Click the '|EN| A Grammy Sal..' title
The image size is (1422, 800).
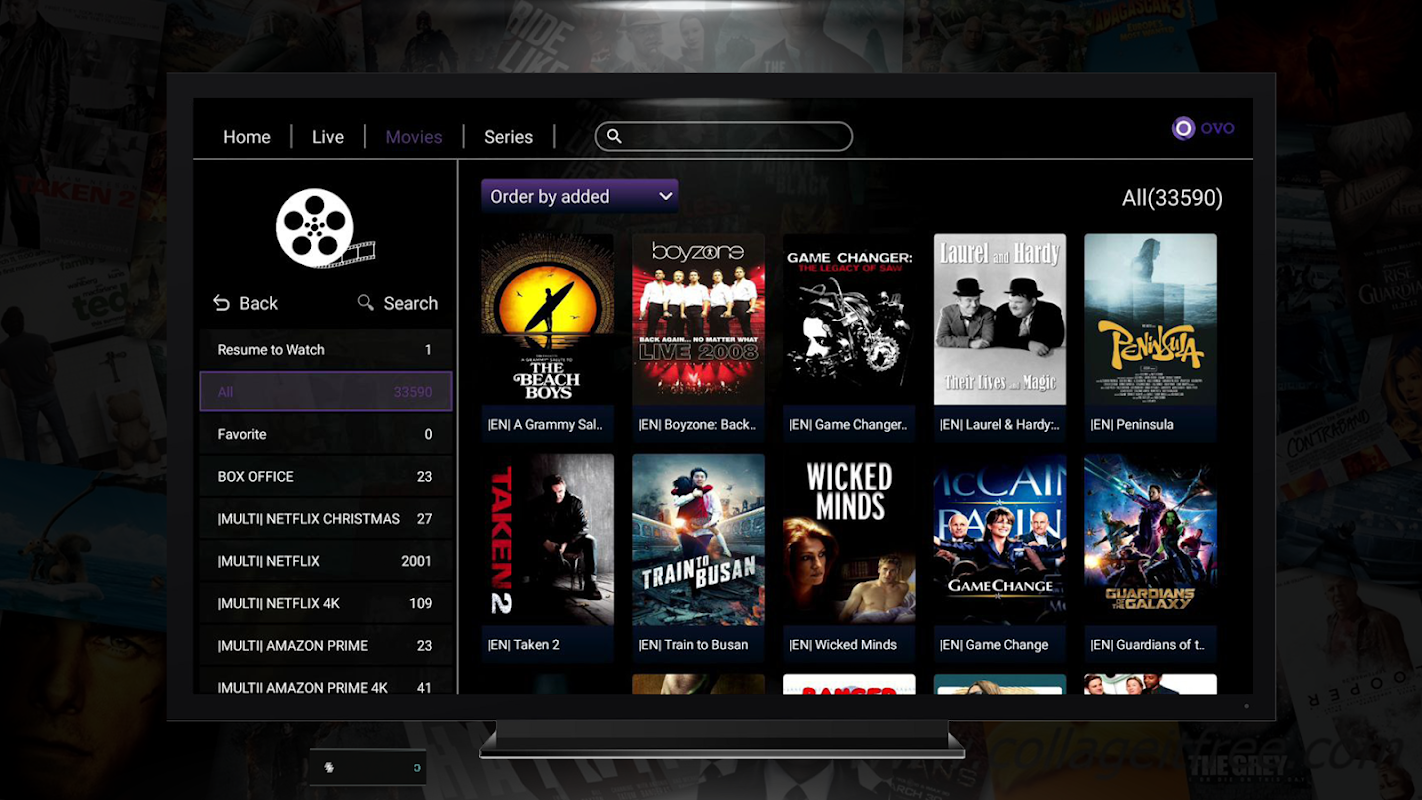pyautogui.click(x=545, y=425)
